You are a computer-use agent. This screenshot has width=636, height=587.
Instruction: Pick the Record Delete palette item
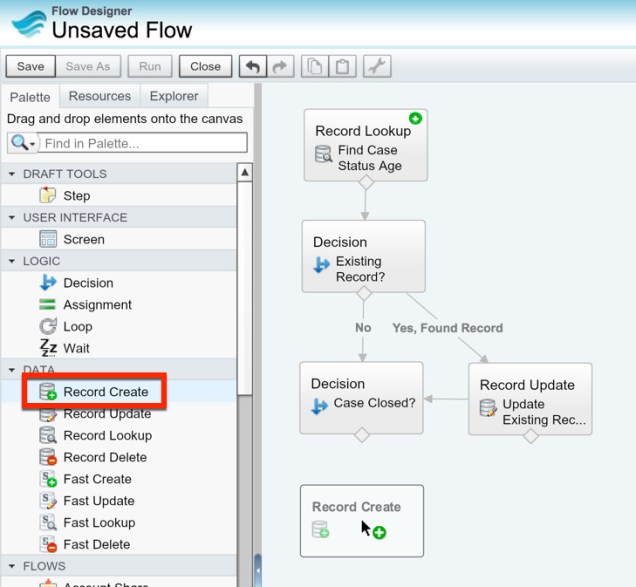104,457
